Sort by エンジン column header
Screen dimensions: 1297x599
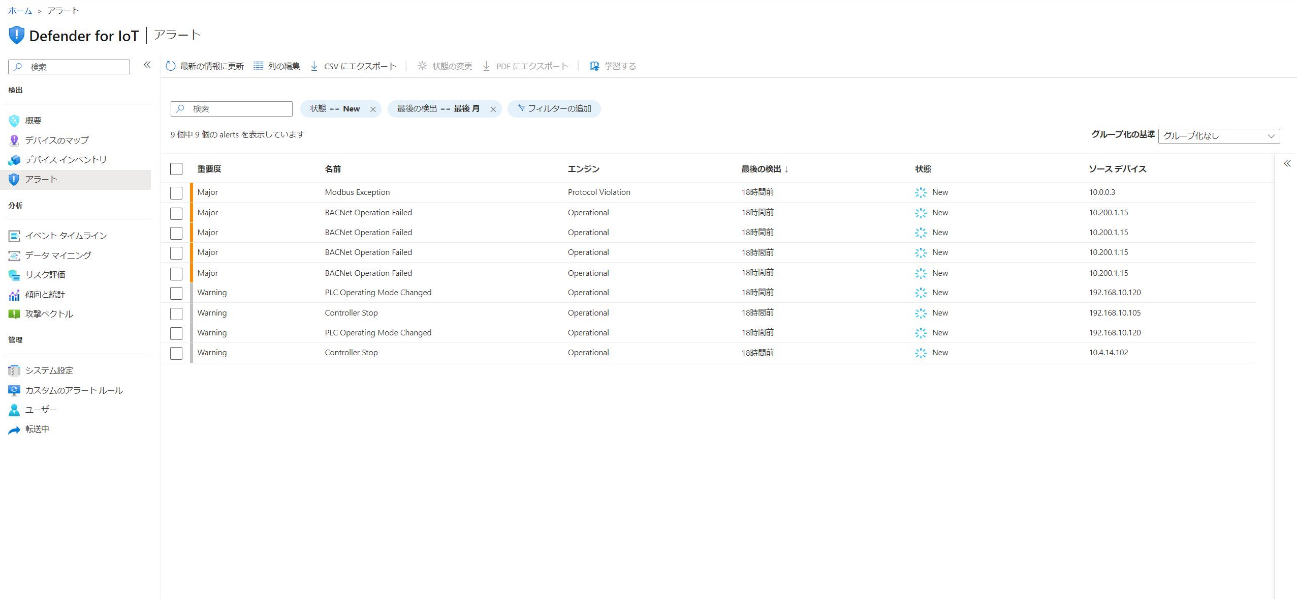tap(583, 169)
